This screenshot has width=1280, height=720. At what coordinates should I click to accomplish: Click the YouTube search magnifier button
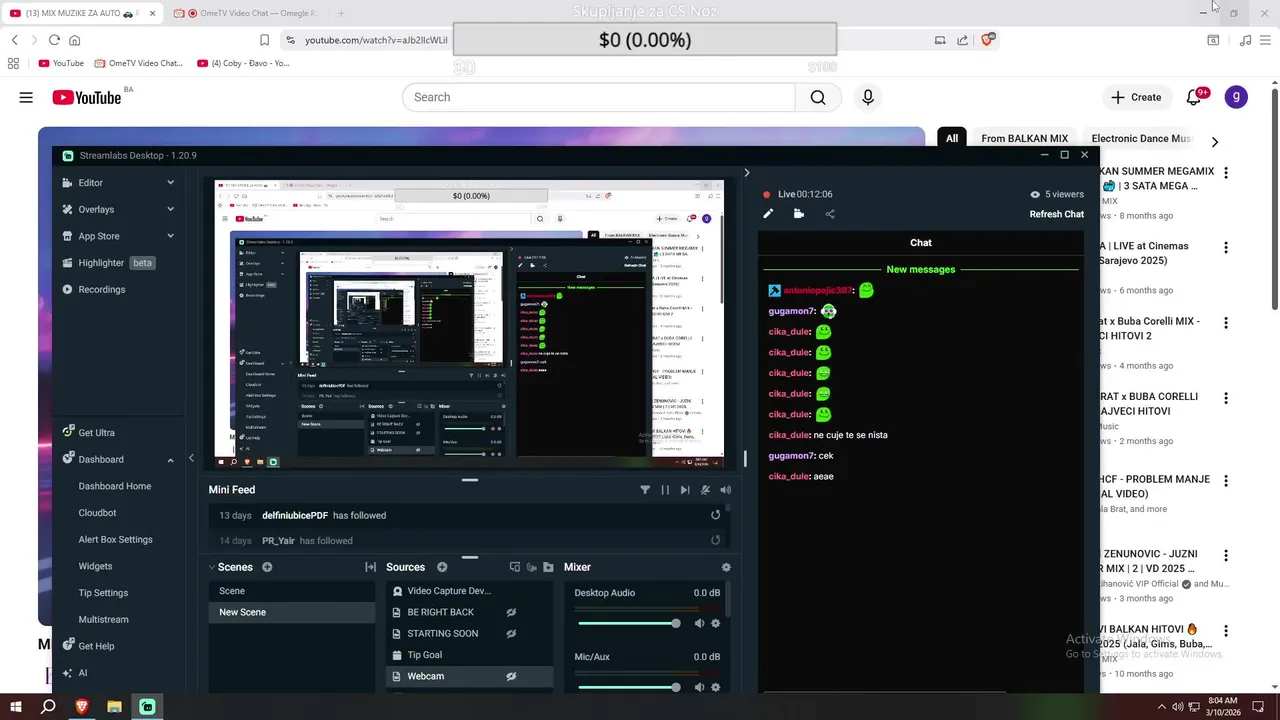click(x=818, y=97)
